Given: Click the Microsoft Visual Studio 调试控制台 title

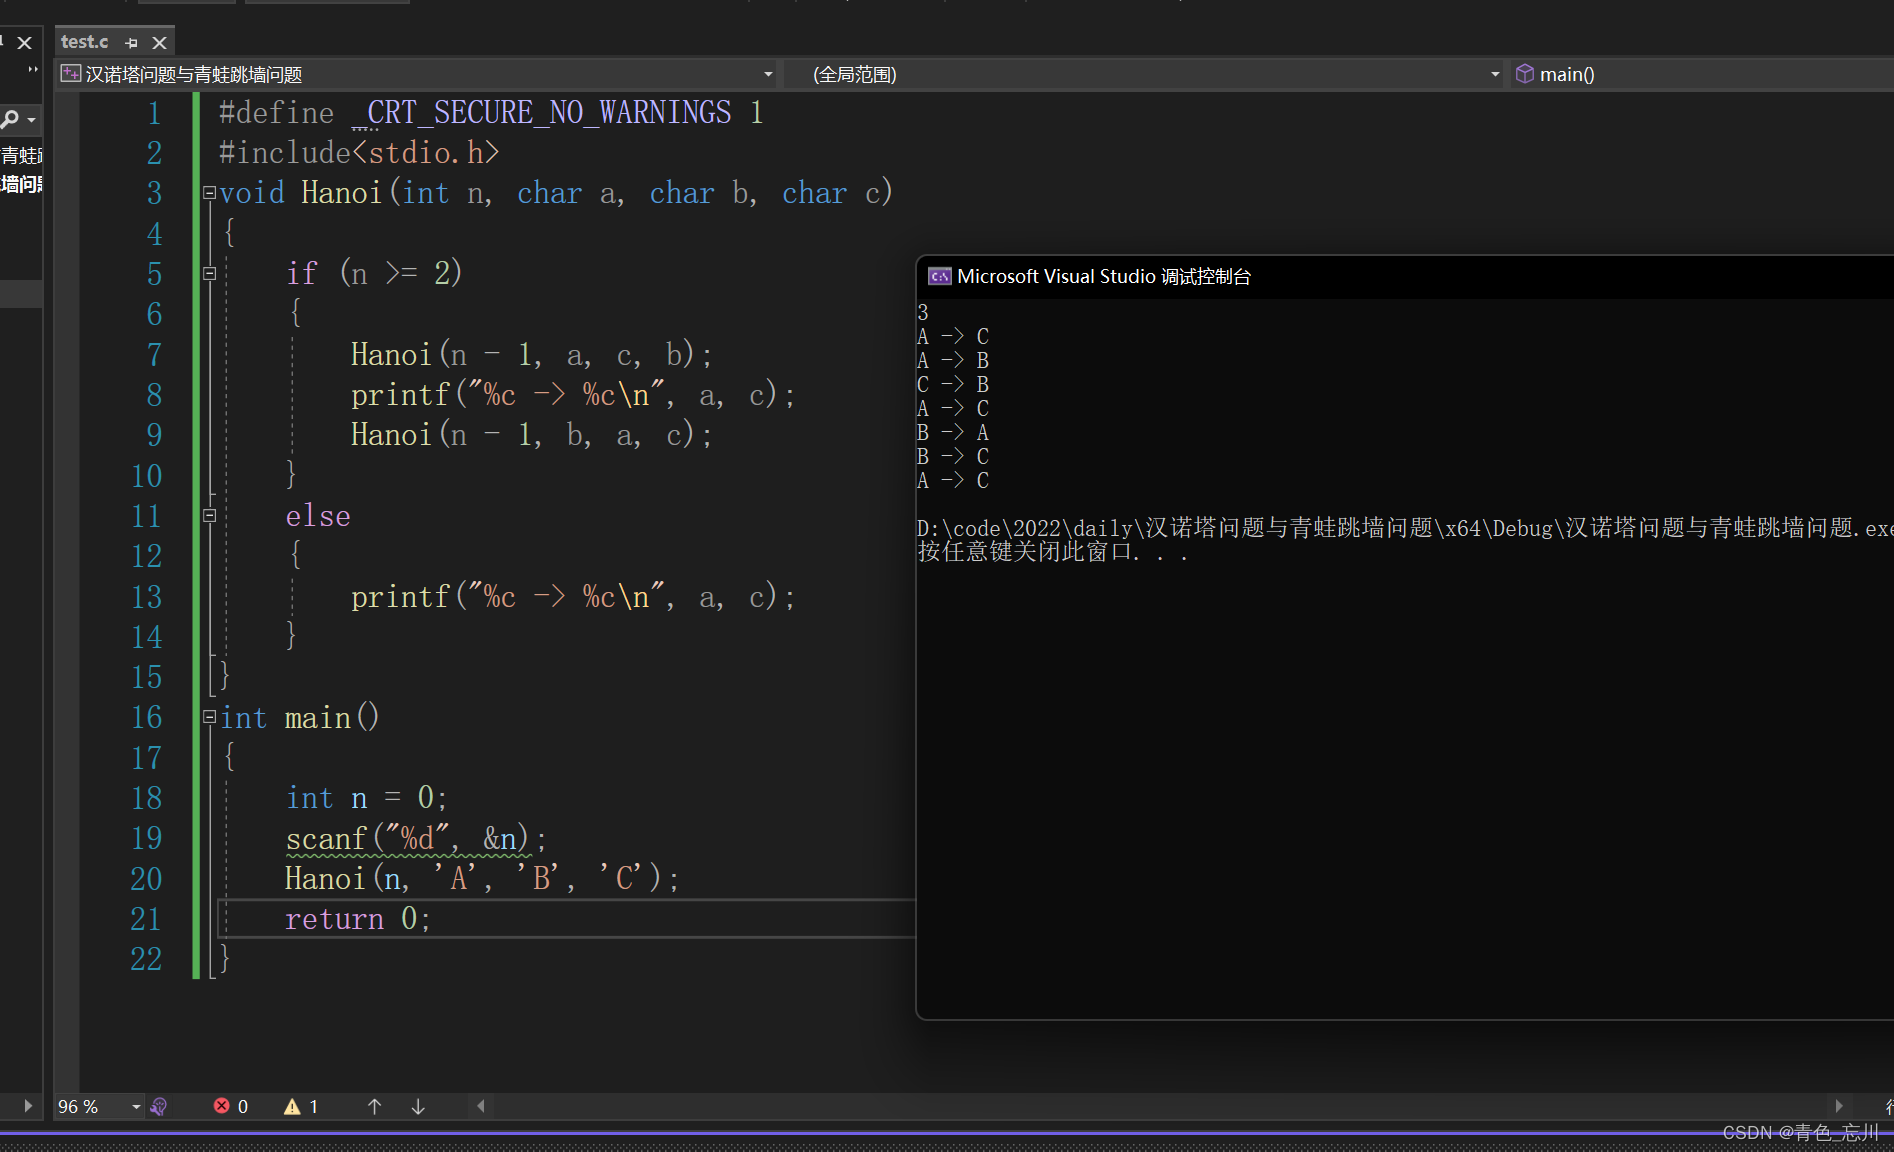Looking at the screenshot, I should [1104, 276].
